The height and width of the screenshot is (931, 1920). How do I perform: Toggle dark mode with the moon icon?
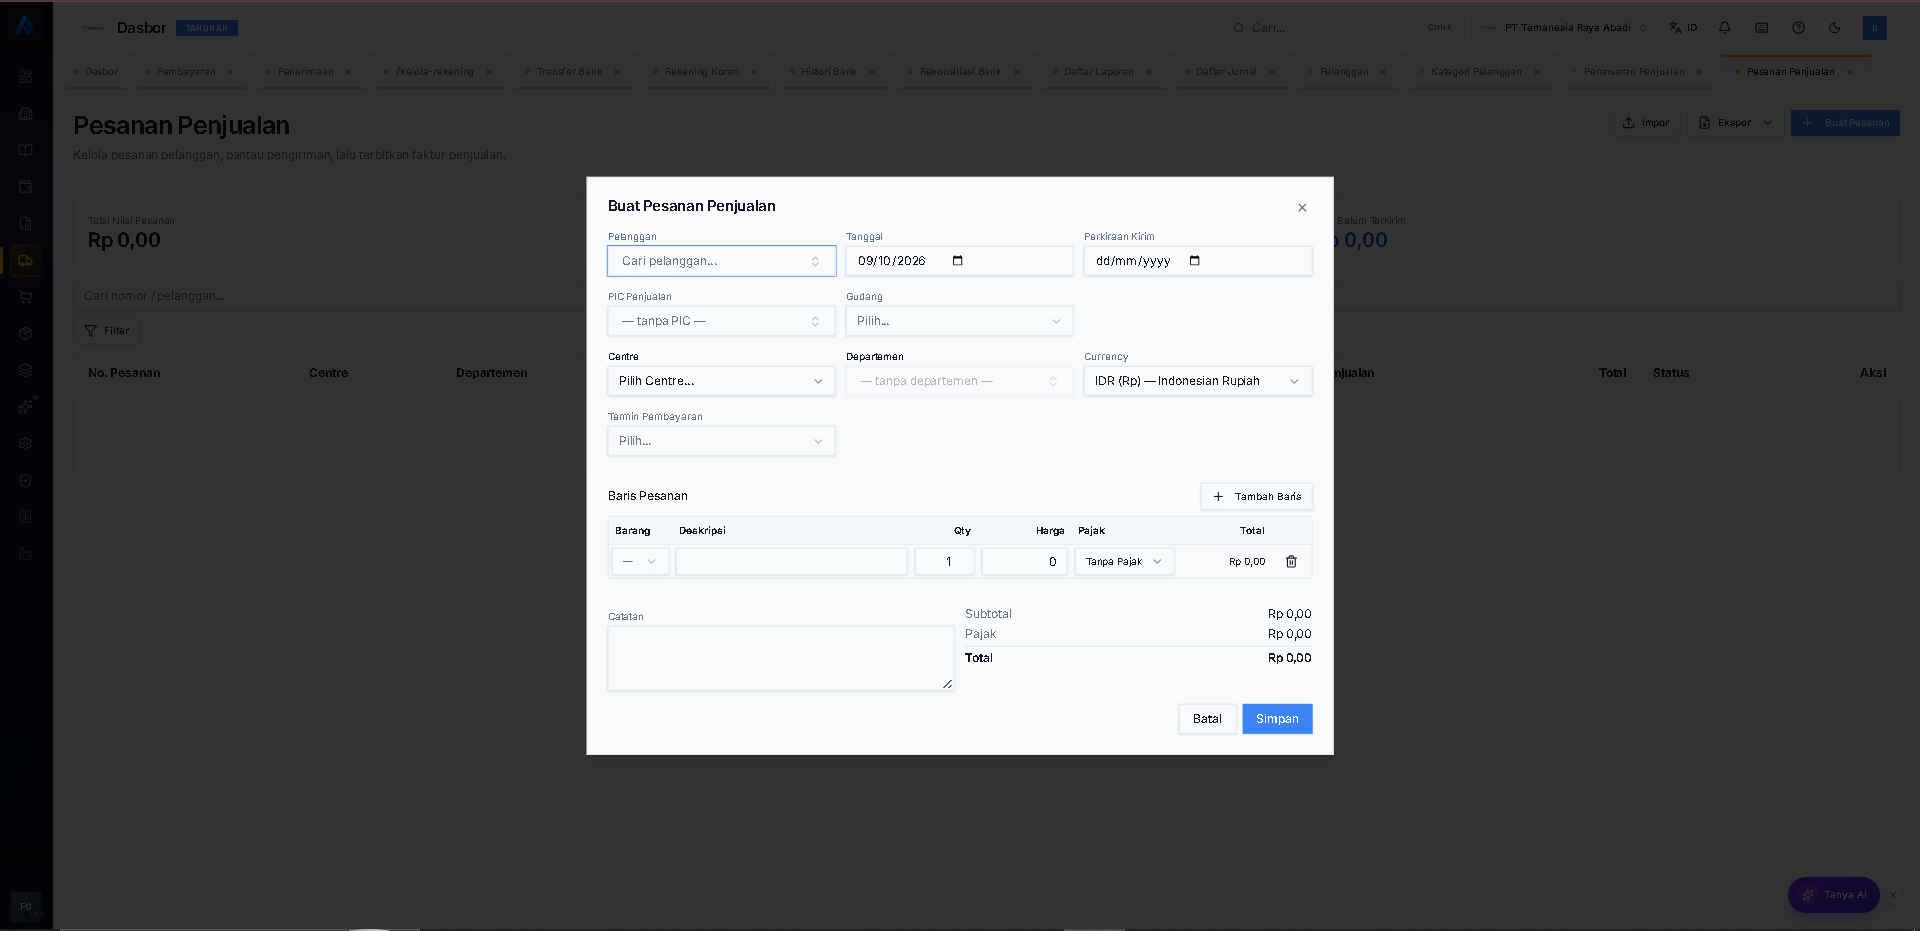point(1835,28)
